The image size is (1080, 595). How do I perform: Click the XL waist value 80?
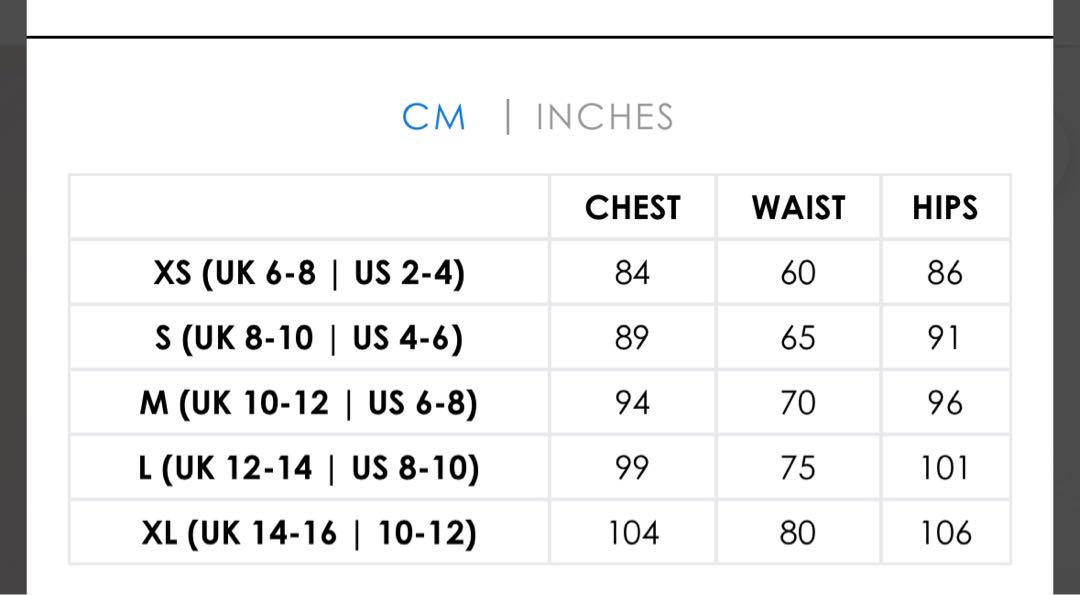tap(798, 533)
